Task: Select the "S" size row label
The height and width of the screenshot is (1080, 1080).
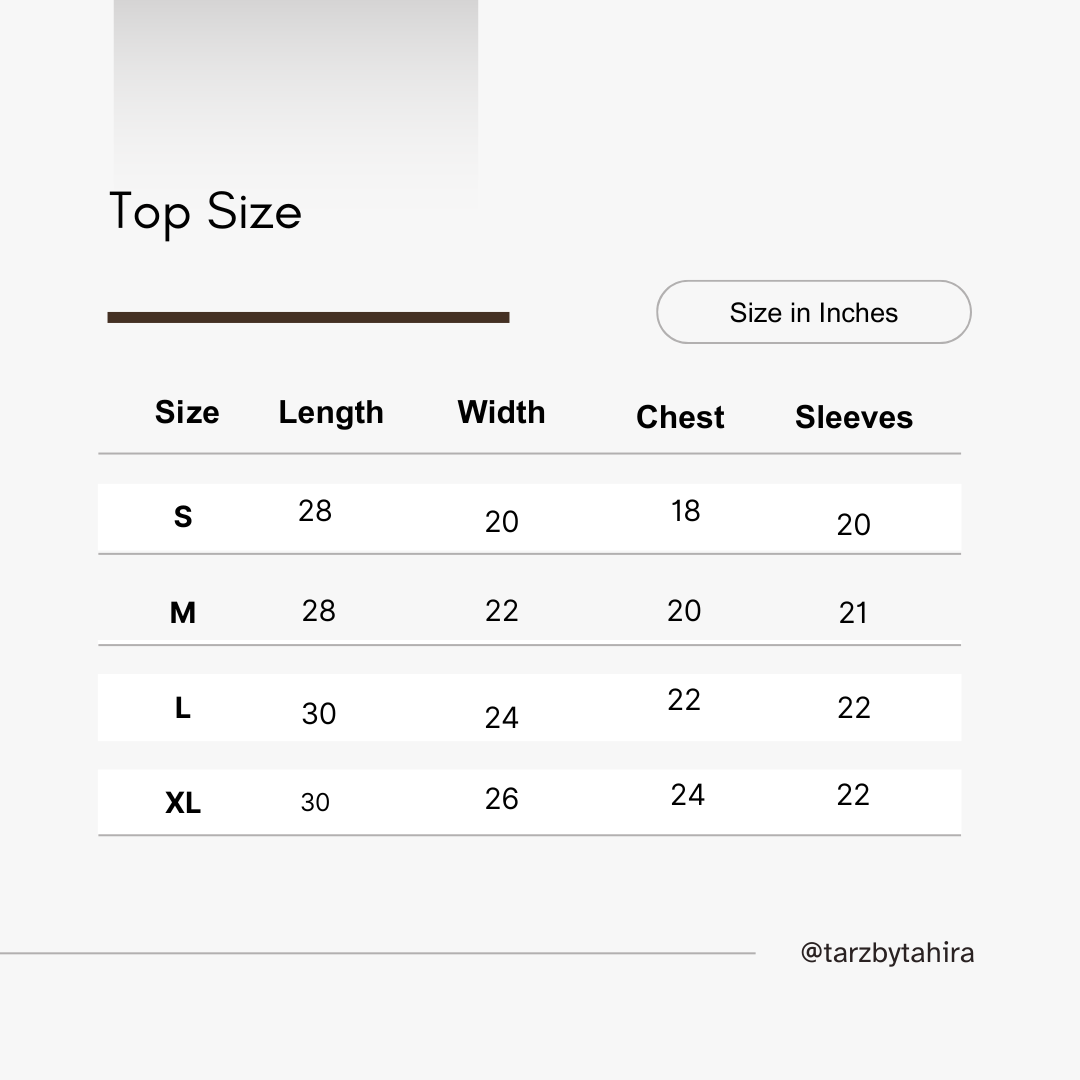Action: (x=183, y=517)
